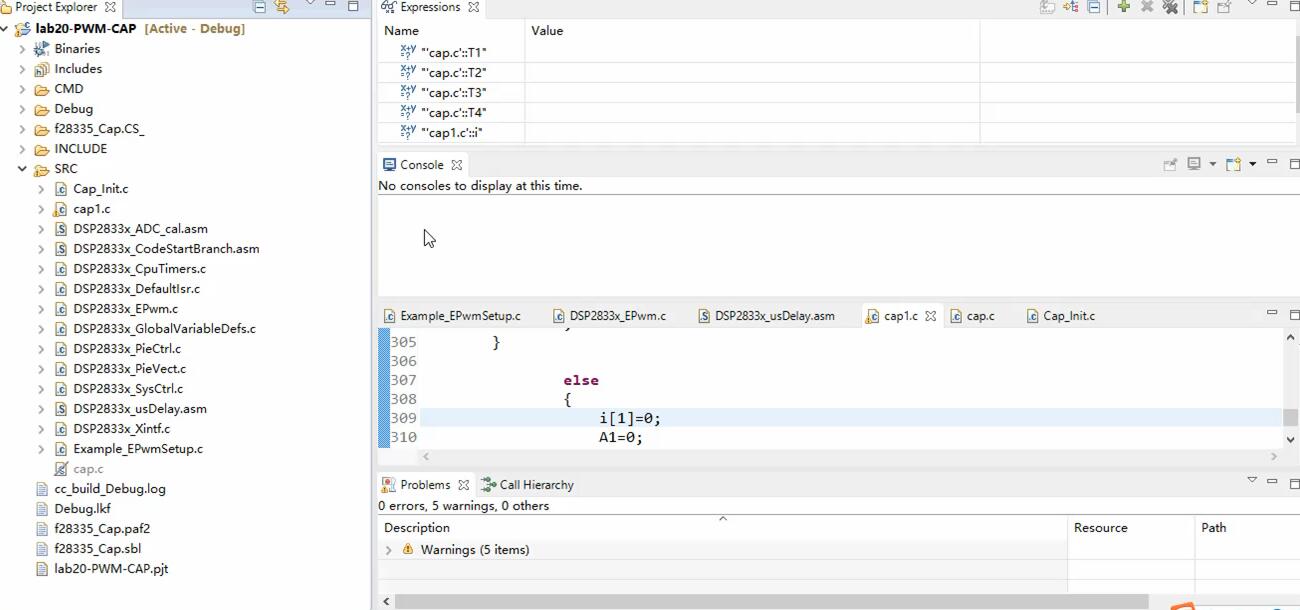Close the Console view tab
Screen dimensions: 1300x610
457,165
